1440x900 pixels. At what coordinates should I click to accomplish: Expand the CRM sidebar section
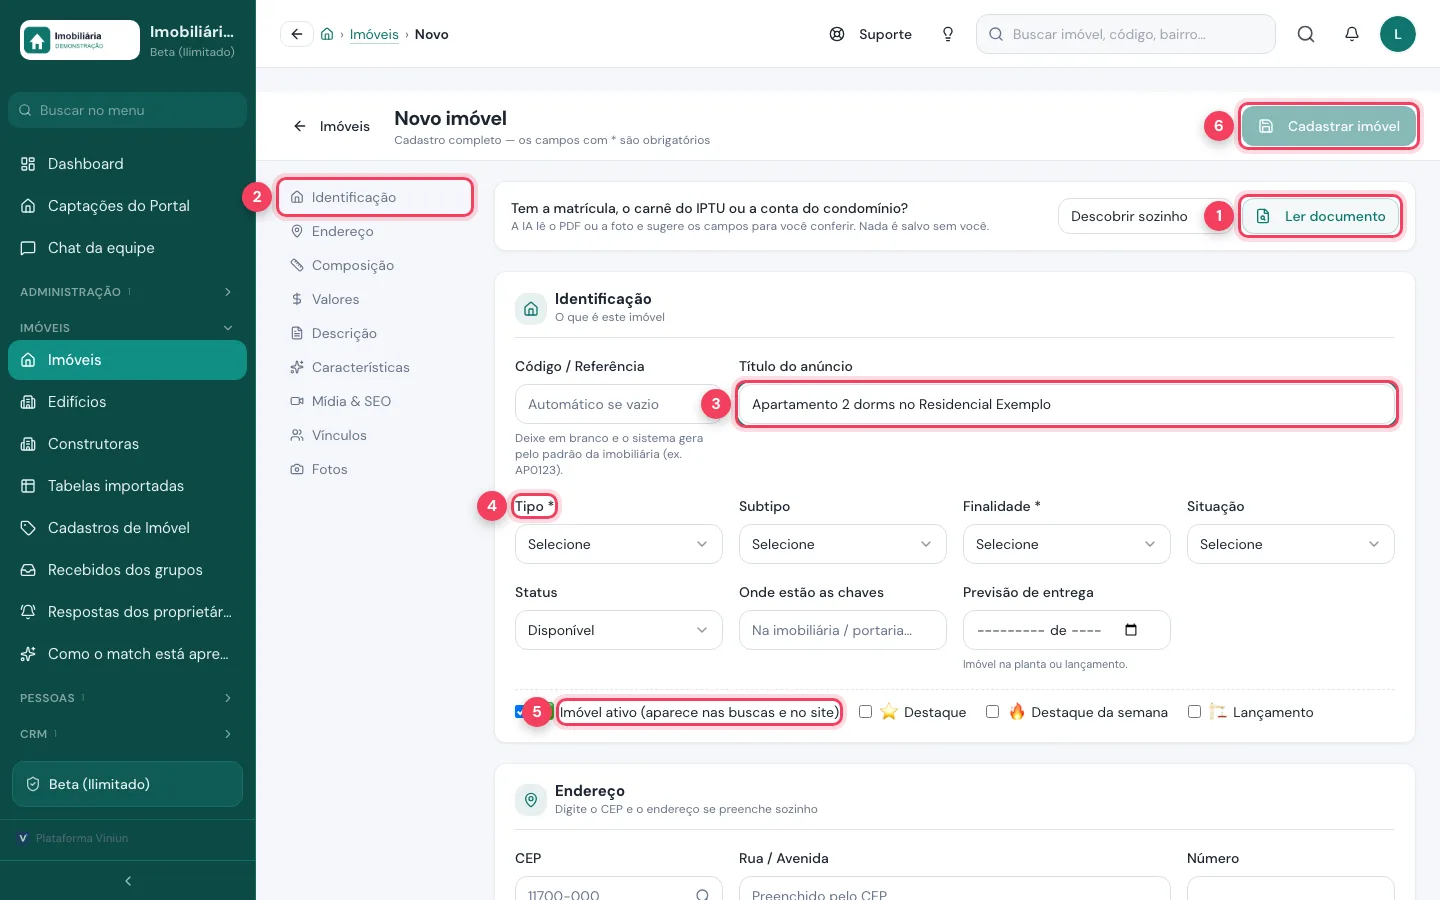point(127,734)
